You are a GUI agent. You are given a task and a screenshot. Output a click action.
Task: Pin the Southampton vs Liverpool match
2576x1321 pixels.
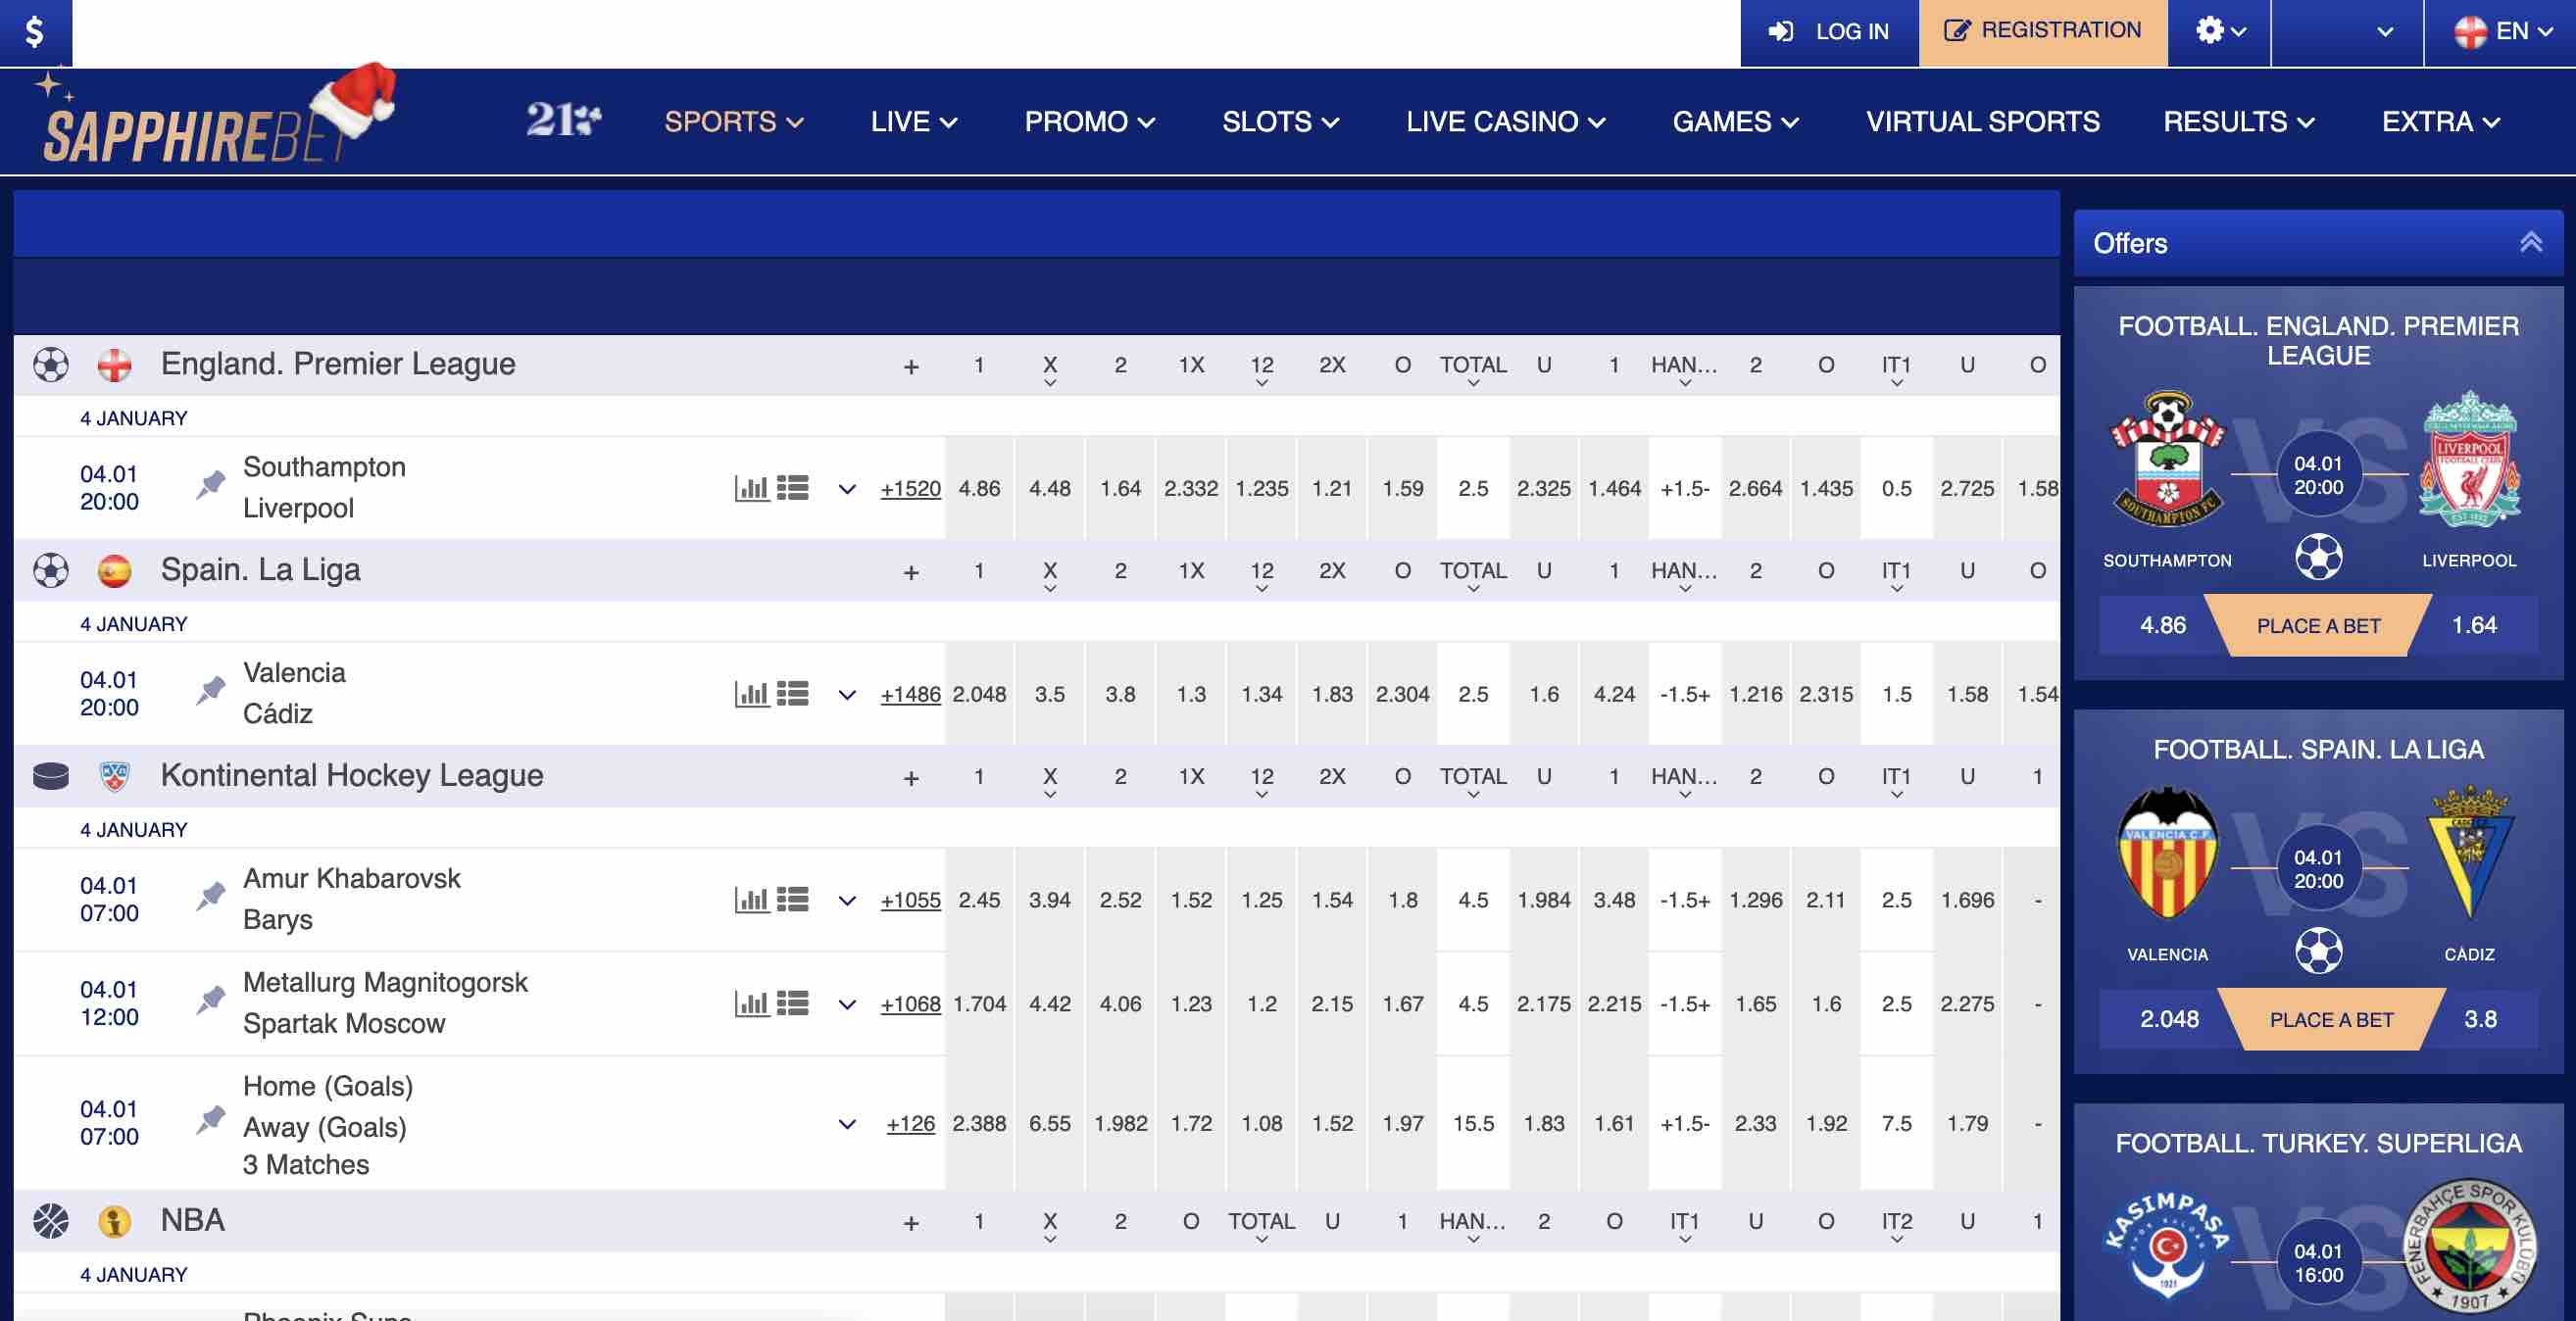point(210,486)
